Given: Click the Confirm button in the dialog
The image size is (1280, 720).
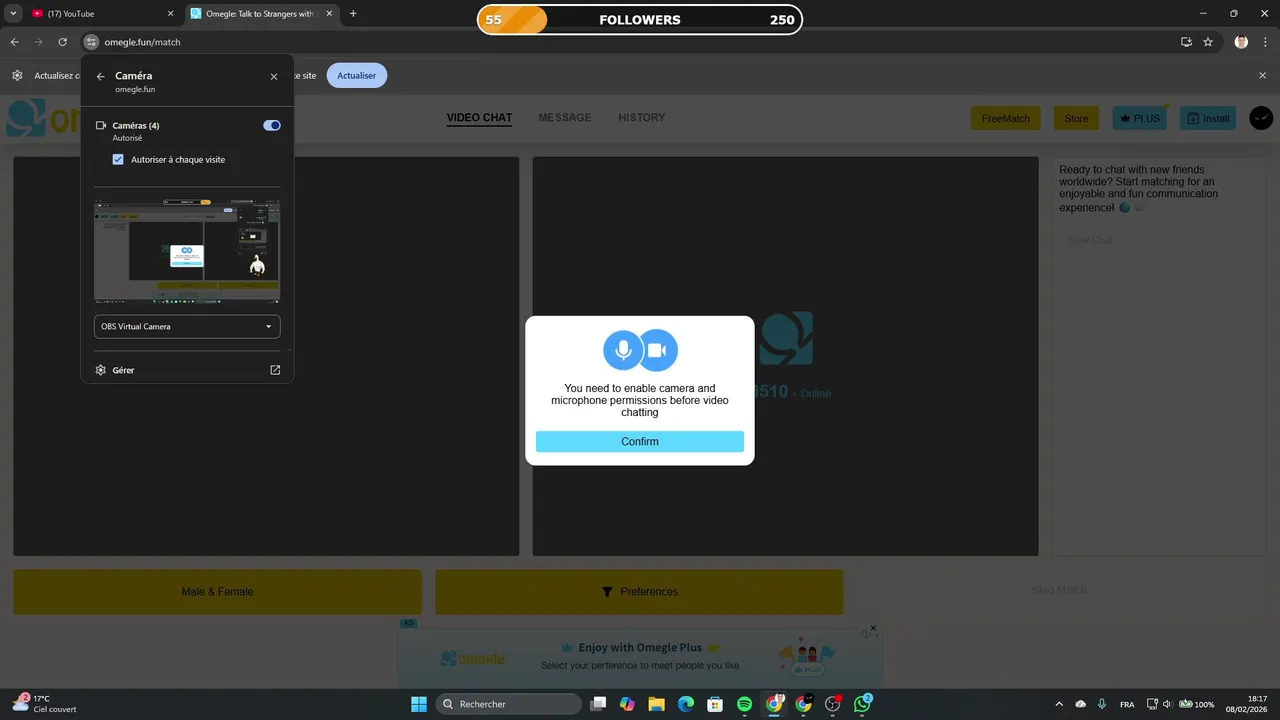Looking at the screenshot, I should tap(640, 442).
